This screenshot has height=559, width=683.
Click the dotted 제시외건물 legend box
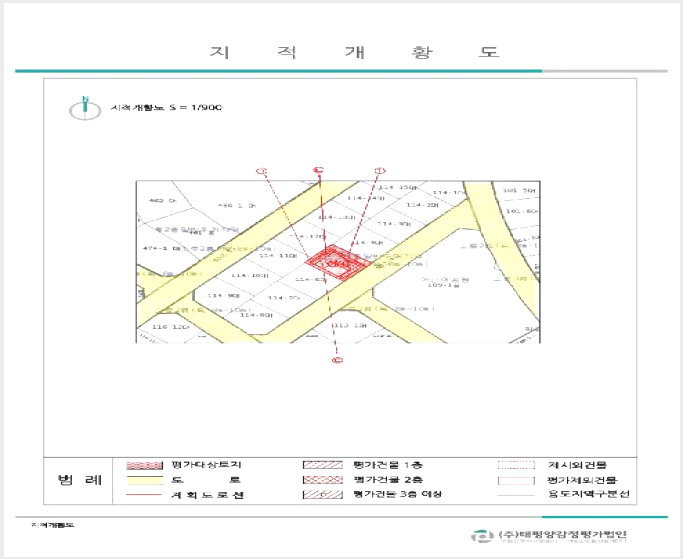coord(516,465)
